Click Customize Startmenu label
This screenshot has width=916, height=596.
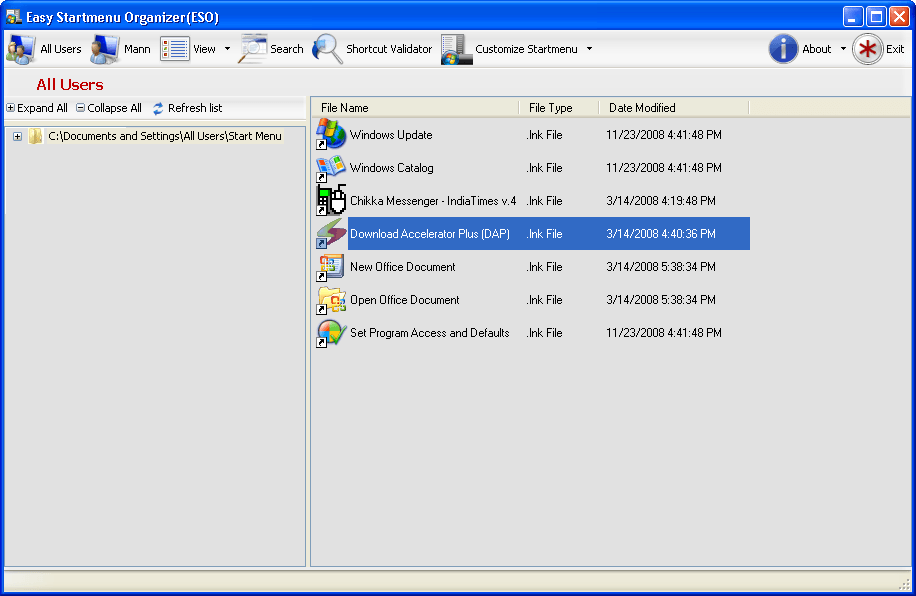coord(526,49)
